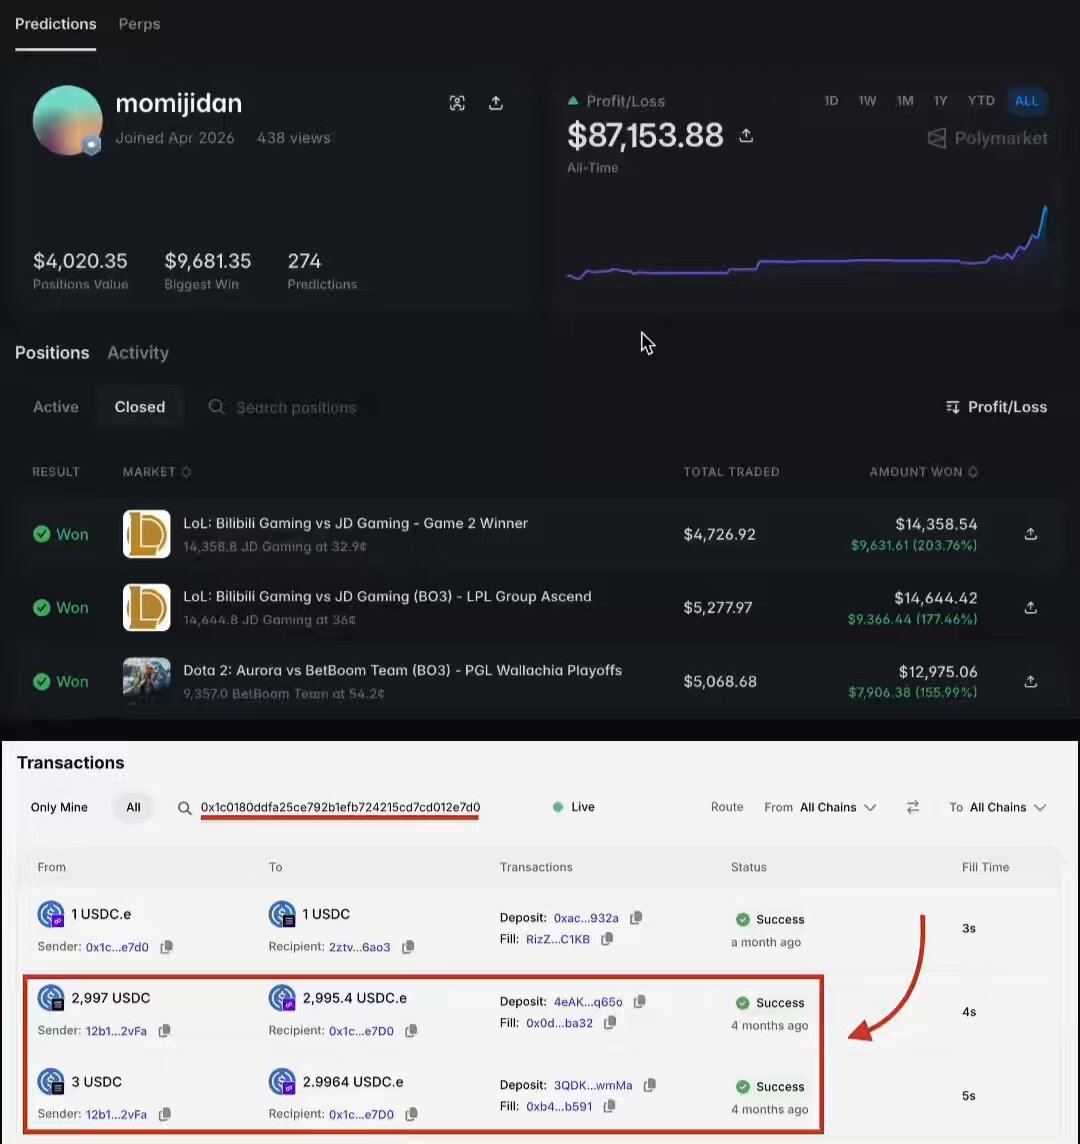Open the To All Chains dropdown
1080x1144 pixels.
(x=998, y=807)
